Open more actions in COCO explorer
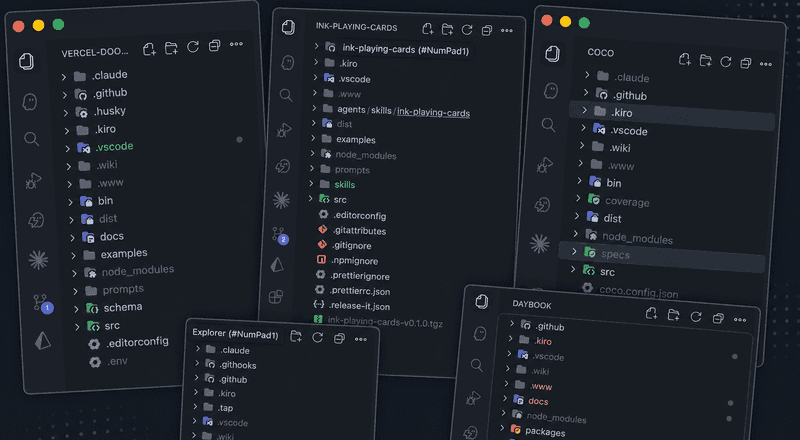 pyautogui.click(x=766, y=64)
